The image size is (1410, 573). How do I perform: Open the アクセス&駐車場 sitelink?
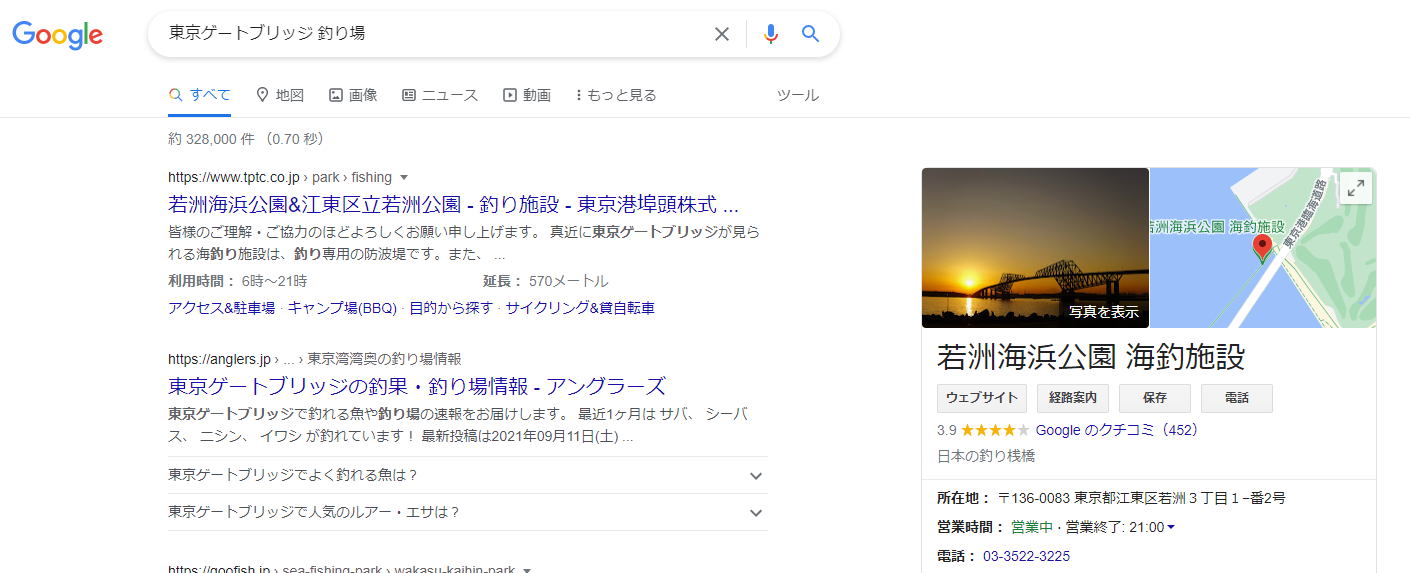(222, 308)
